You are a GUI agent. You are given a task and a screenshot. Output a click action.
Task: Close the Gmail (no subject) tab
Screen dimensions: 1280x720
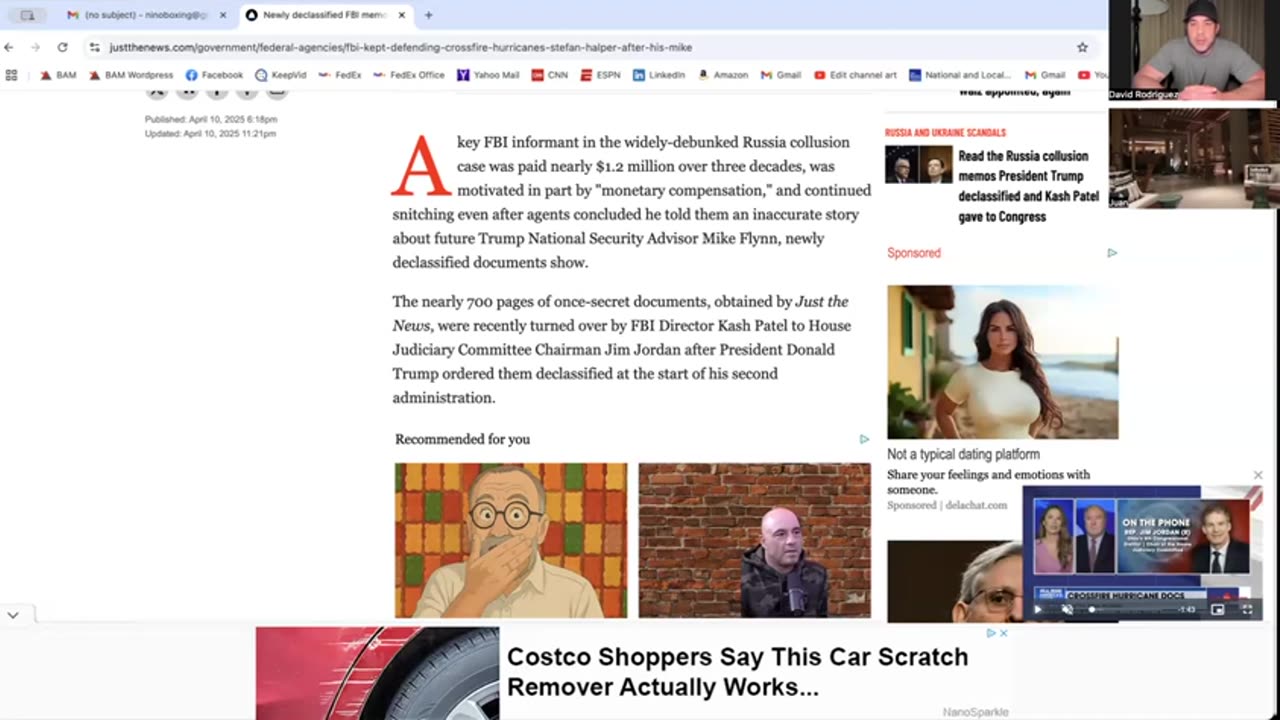point(222,15)
